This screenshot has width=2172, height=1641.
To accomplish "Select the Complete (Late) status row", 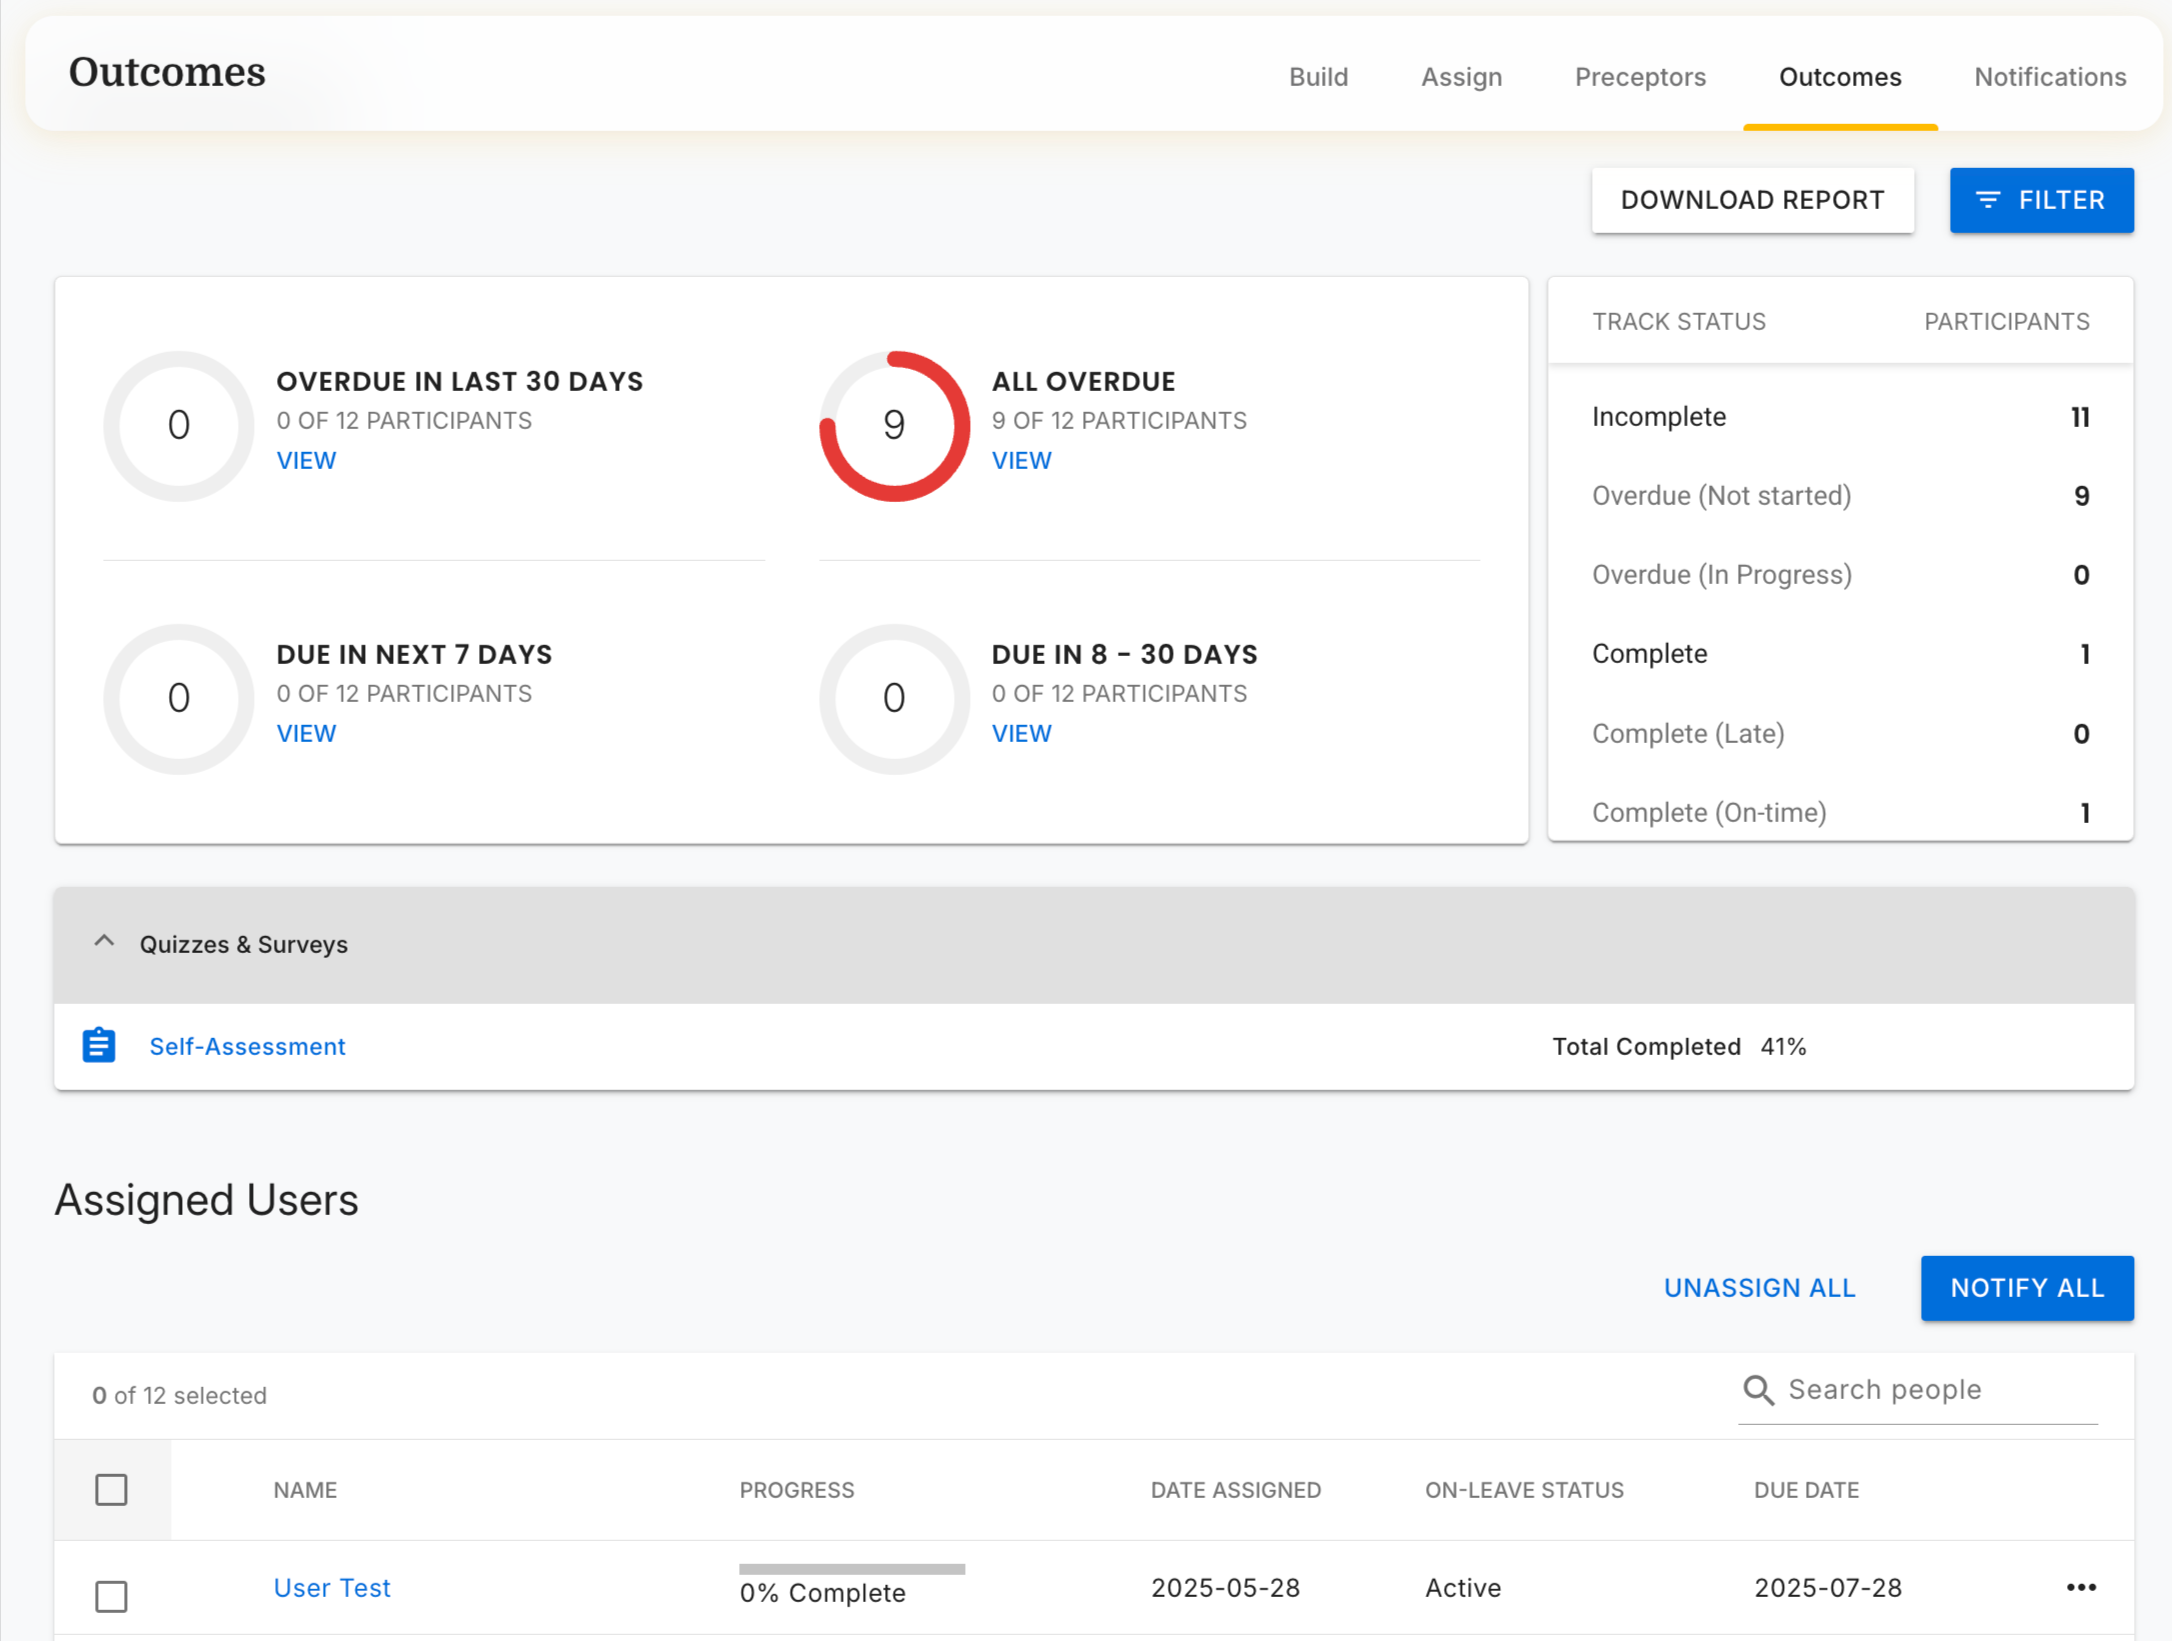I will tap(1840, 733).
